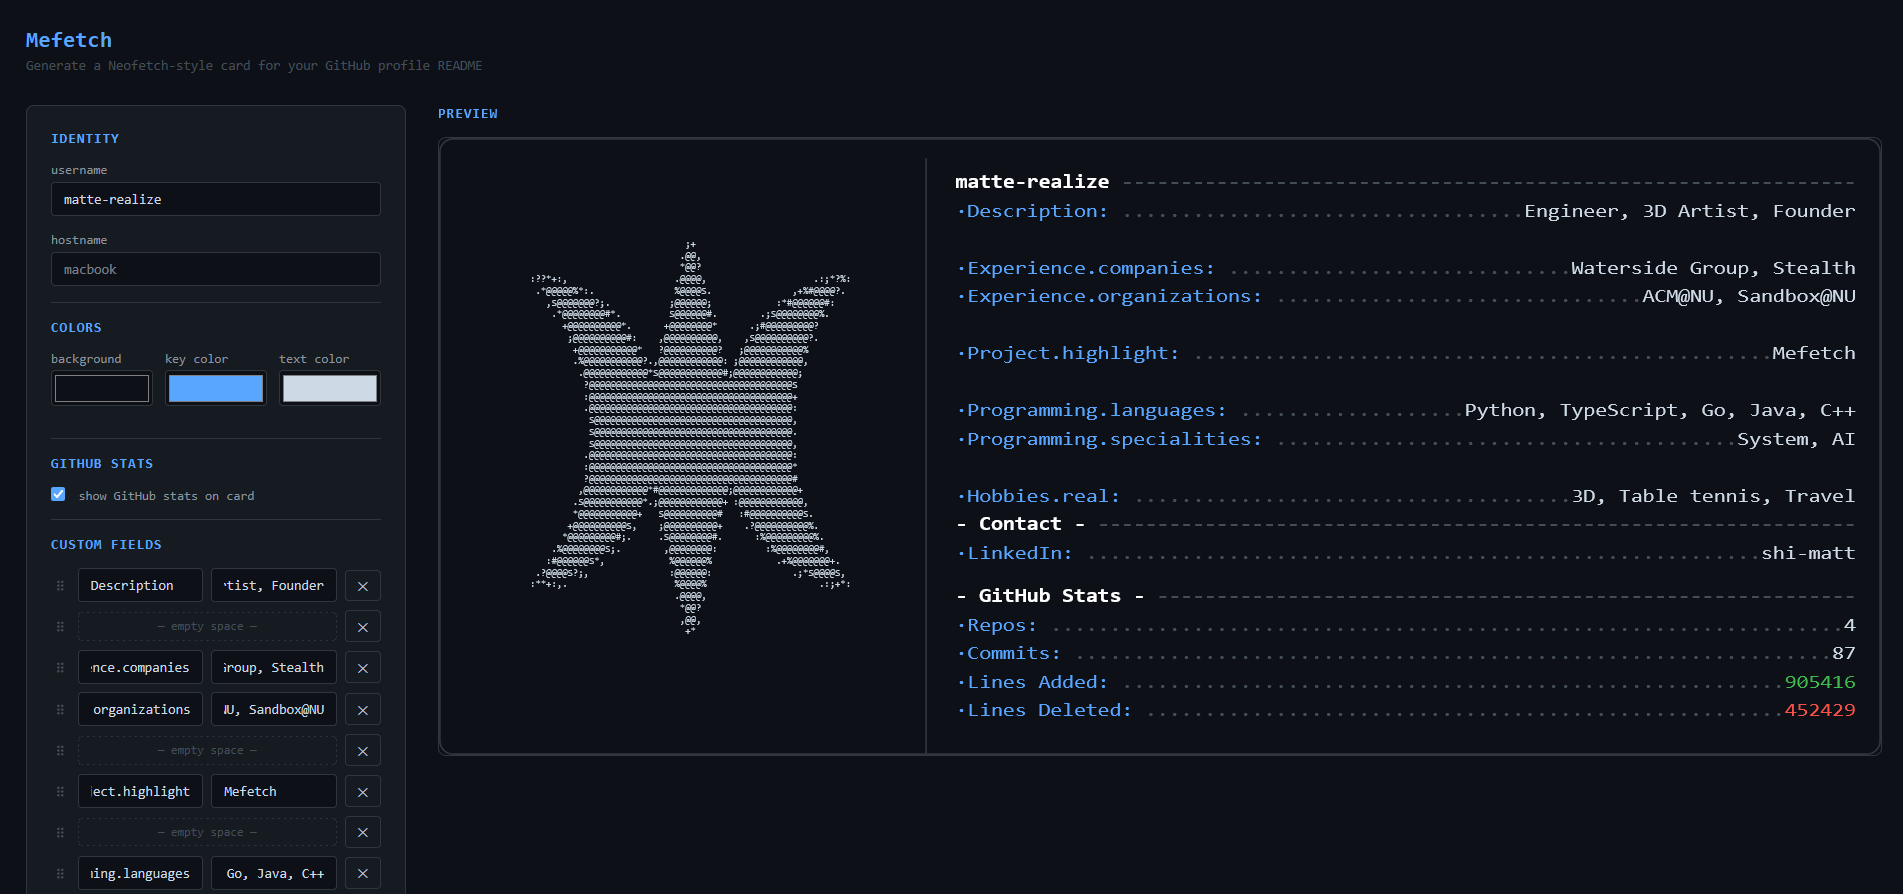The width and height of the screenshot is (1903, 894).
Task: Remove the Description custom field
Action: click(363, 586)
